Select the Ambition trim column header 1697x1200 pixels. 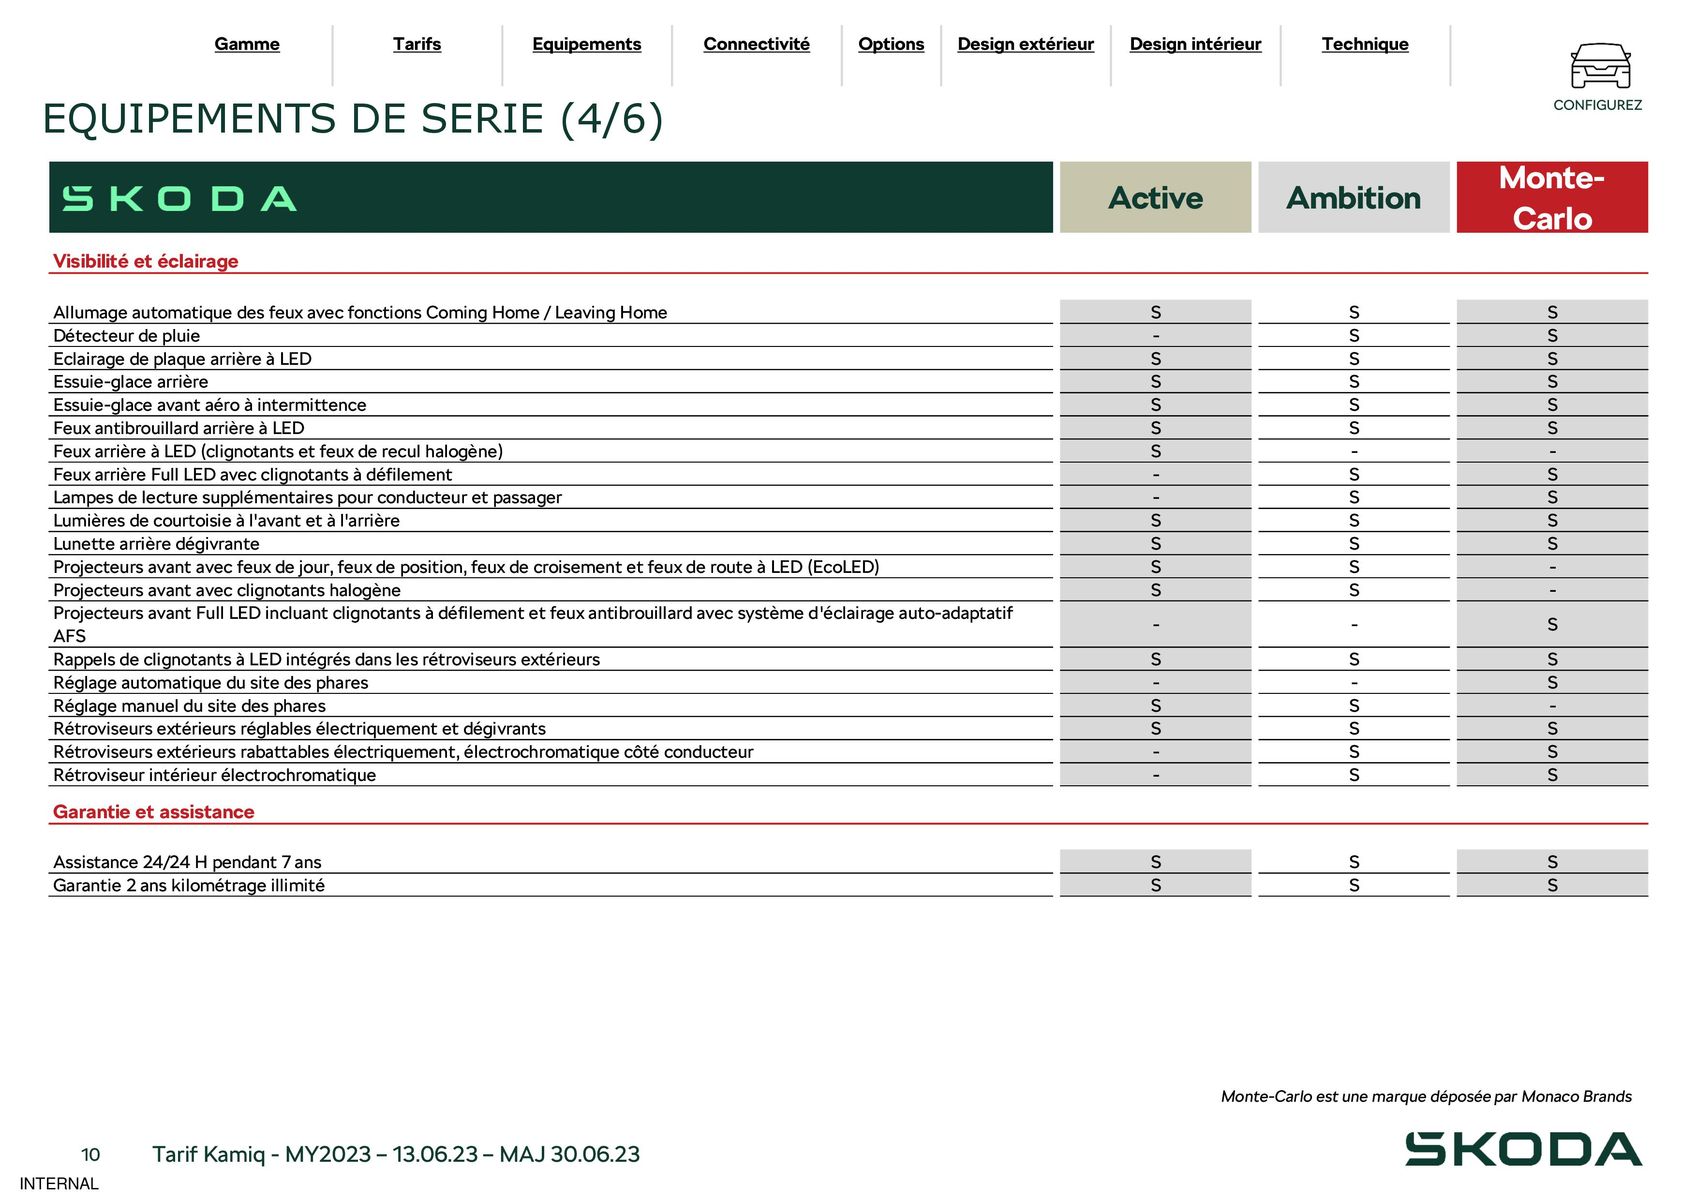click(x=1354, y=197)
